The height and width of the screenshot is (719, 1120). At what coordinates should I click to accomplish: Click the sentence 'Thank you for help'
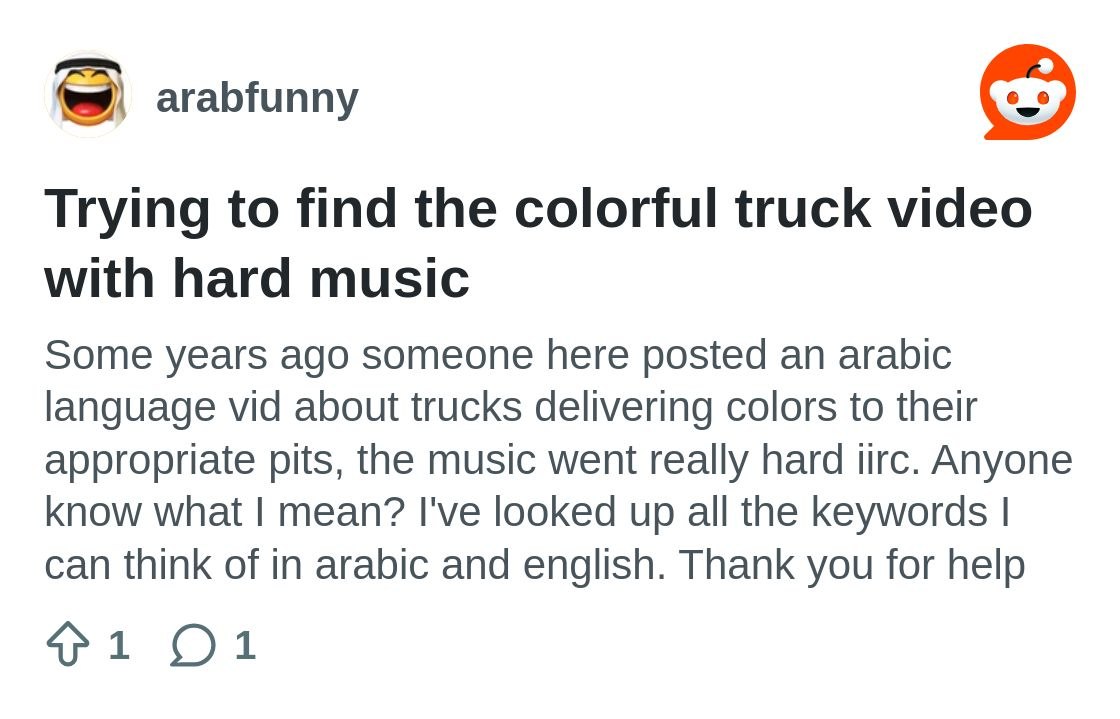(x=851, y=565)
